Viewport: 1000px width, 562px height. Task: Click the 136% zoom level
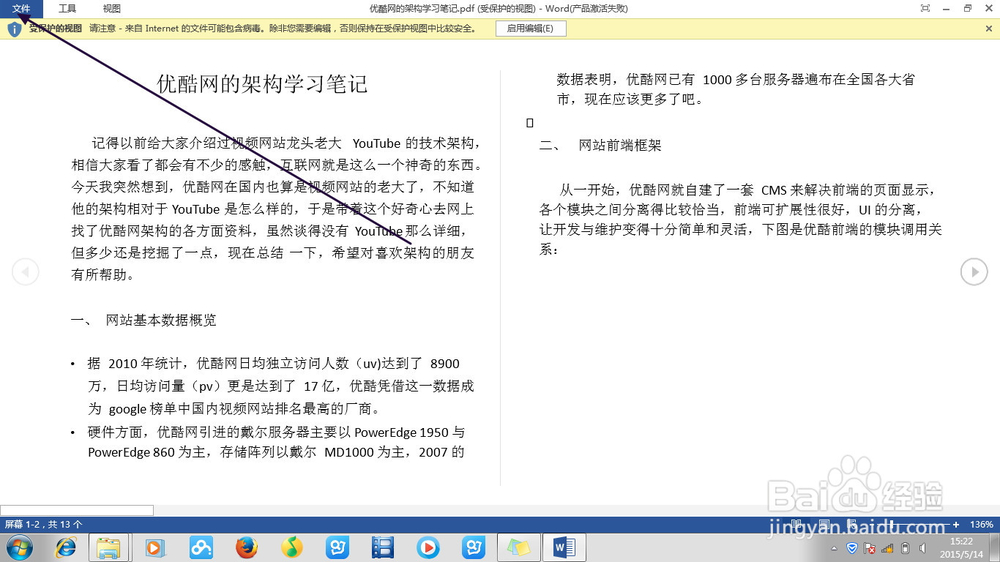pyautogui.click(x=981, y=524)
